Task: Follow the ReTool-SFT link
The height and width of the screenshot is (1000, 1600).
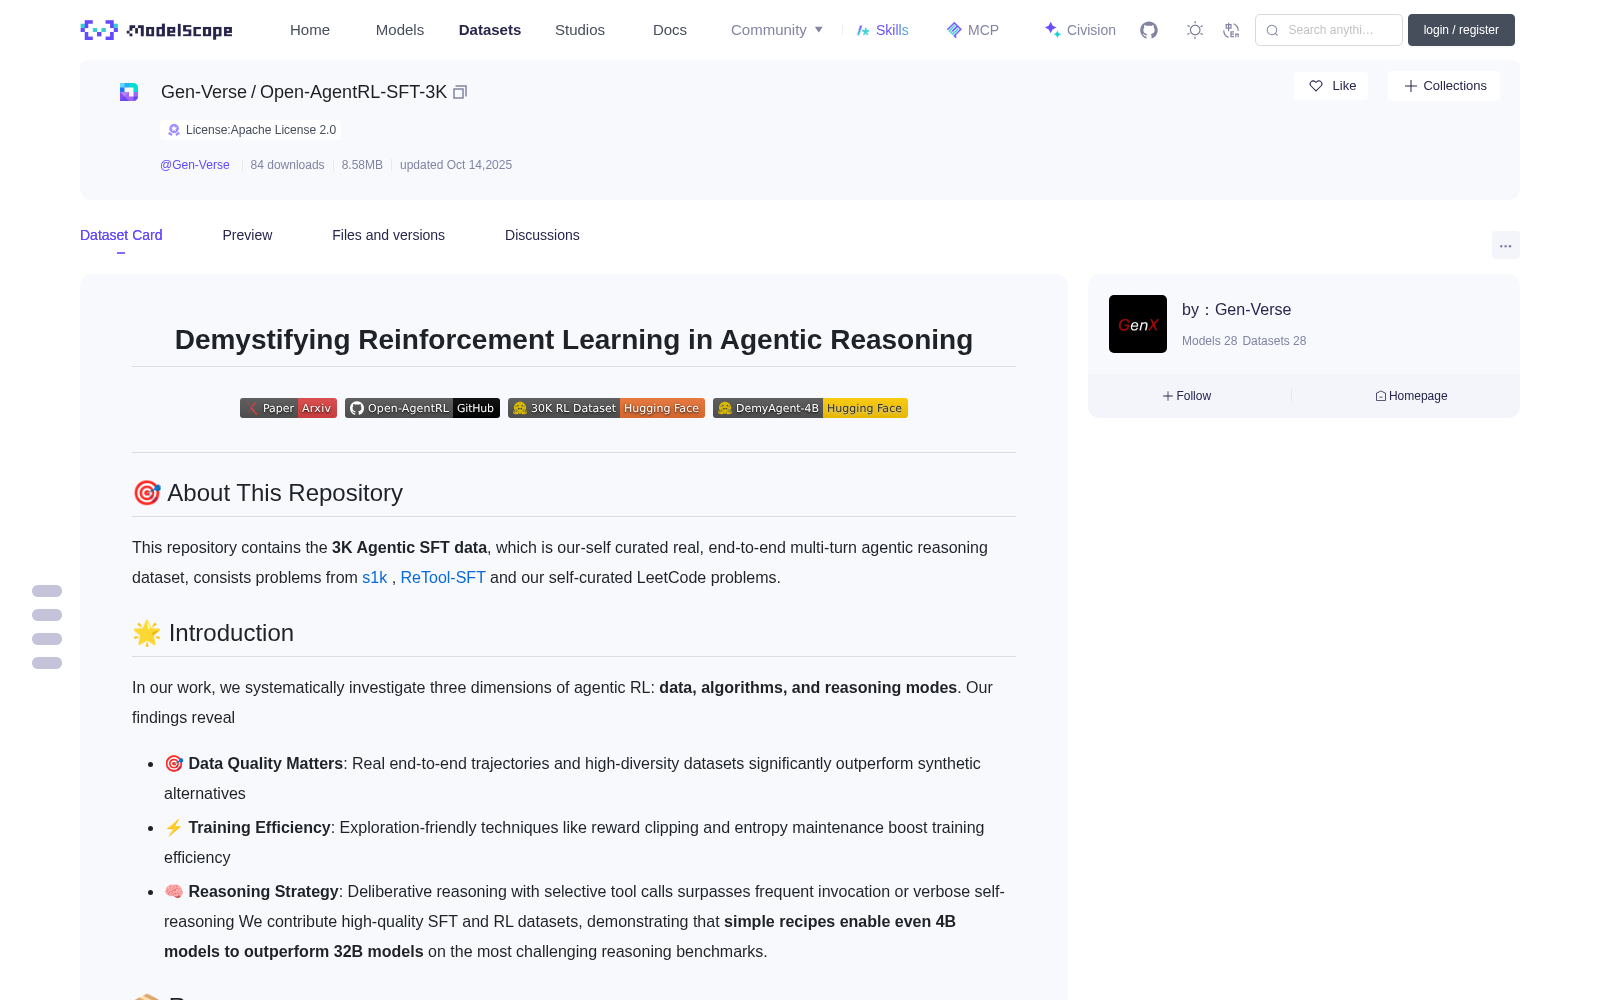Action: [443, 578]
